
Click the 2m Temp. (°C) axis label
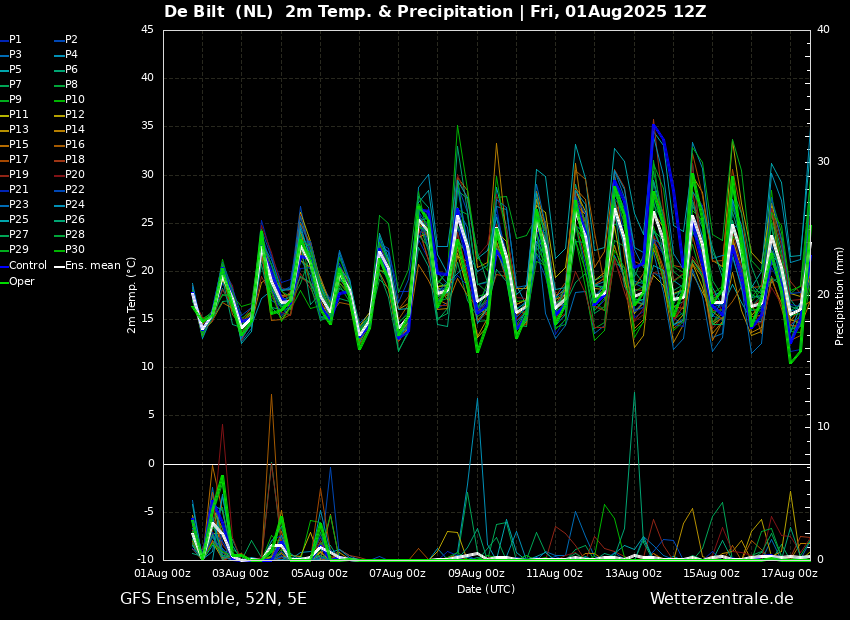132,295
